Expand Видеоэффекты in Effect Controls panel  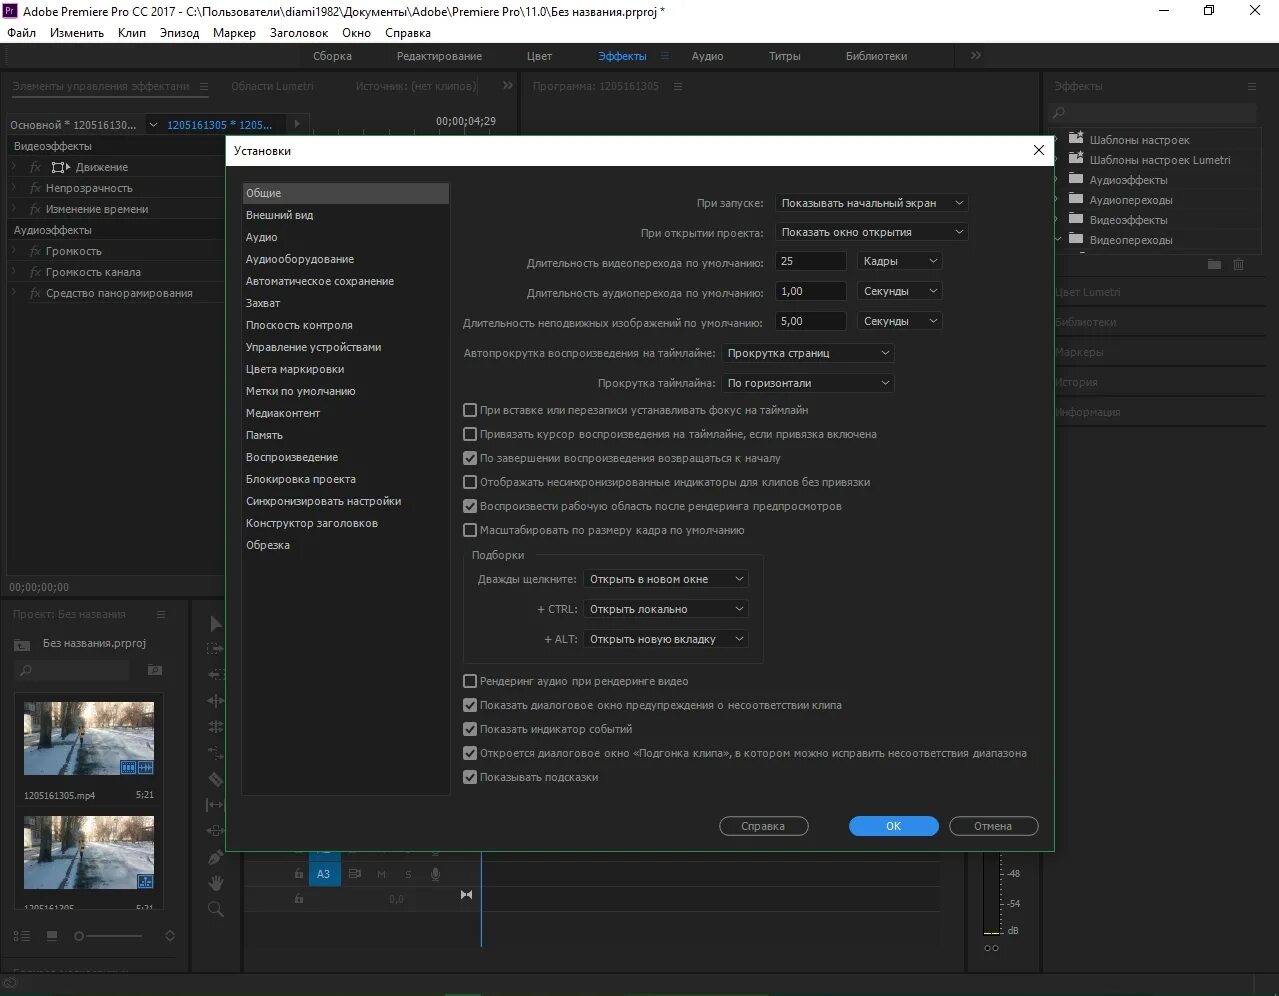(x=53, y=146)
